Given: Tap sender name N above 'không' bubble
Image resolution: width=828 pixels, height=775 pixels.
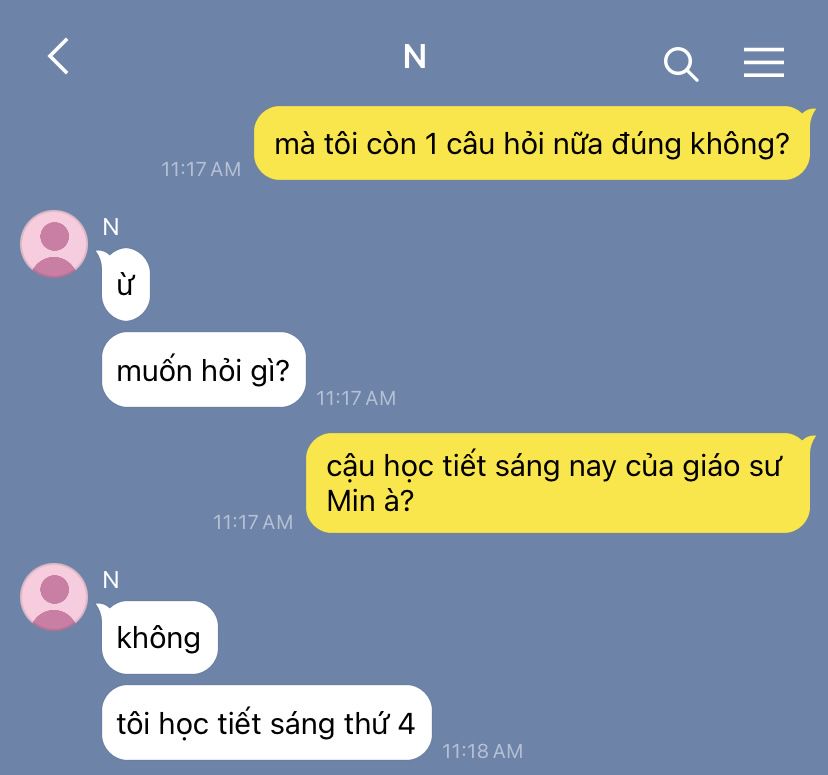Looking at the screenshot, I should [x=111, y=580].
